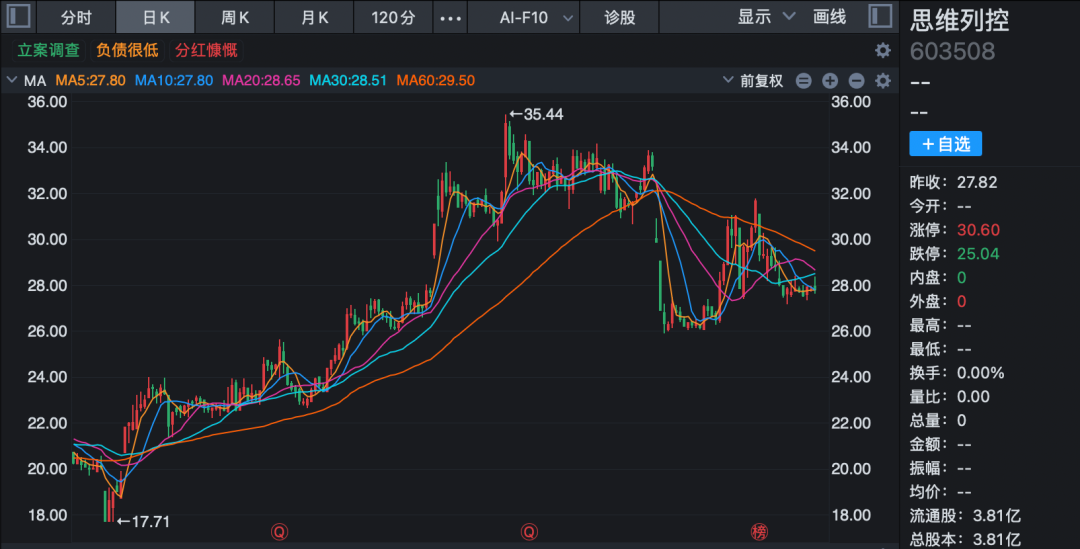Open MA indicator settings gear
The width and height of the screenshot is (1080, 549).
click(882, 81)
